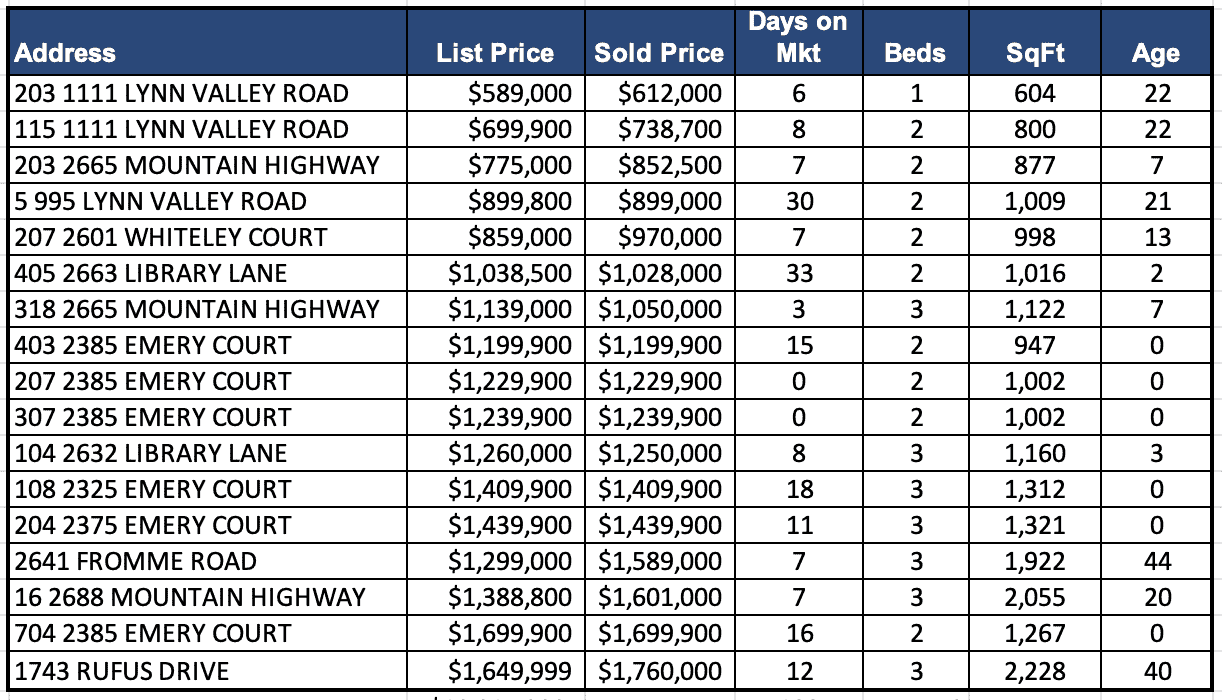Click the 207 2601 Whiteley Court cell
Screen dimensions: 1222x700
tap(171, 238)
